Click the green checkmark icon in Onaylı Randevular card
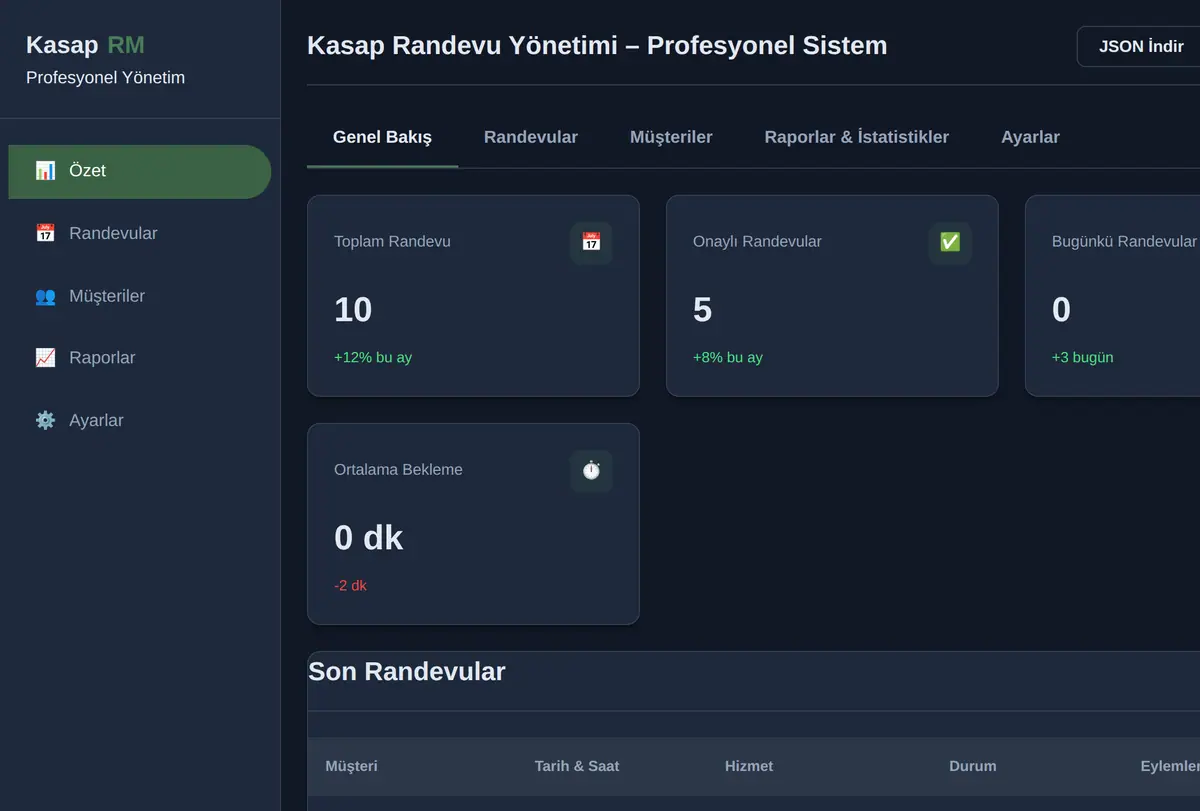The image size is (1200, 811). [x=950, y=243]
